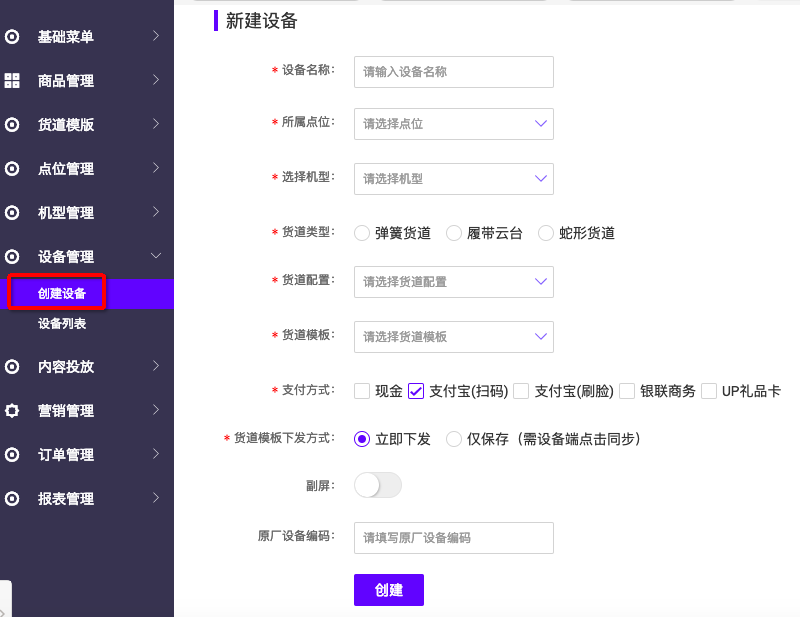Select the 立即下发 radio button
The width and height of the screenshot is (800, 617).
click(362, 439)
